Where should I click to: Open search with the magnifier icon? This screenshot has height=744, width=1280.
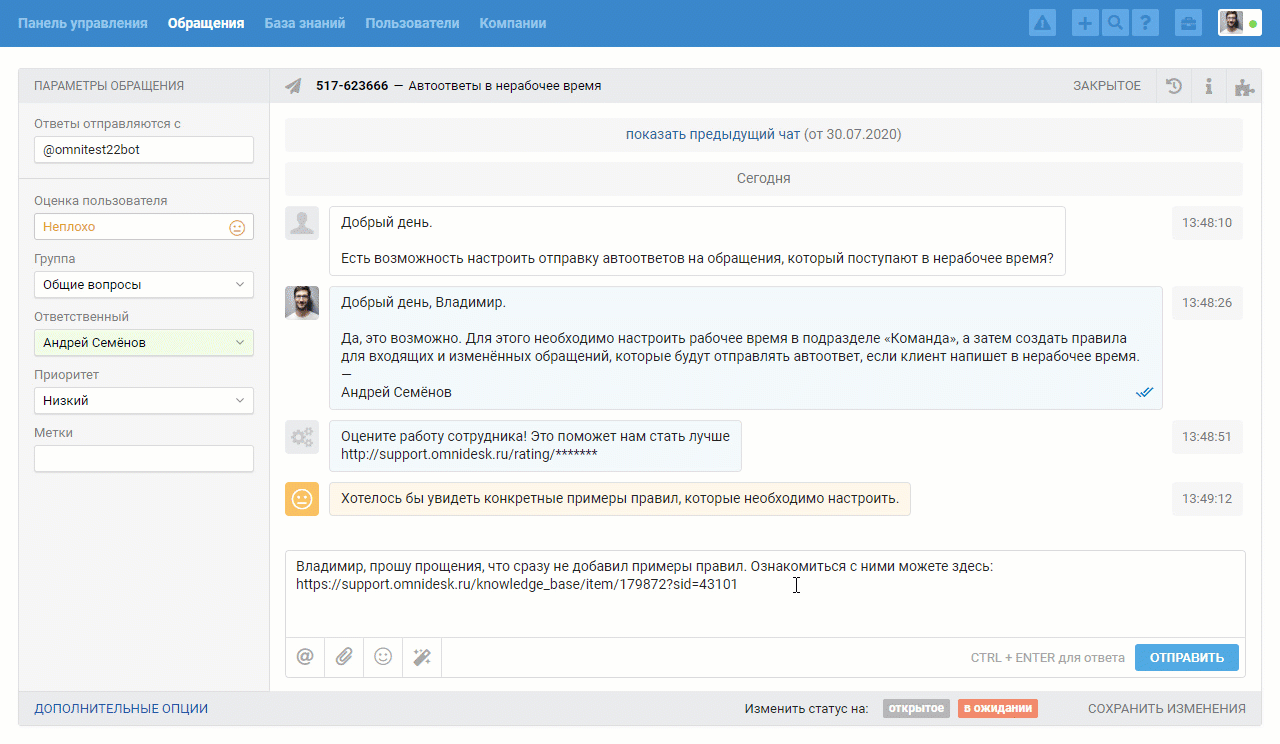coord(1114,23)
